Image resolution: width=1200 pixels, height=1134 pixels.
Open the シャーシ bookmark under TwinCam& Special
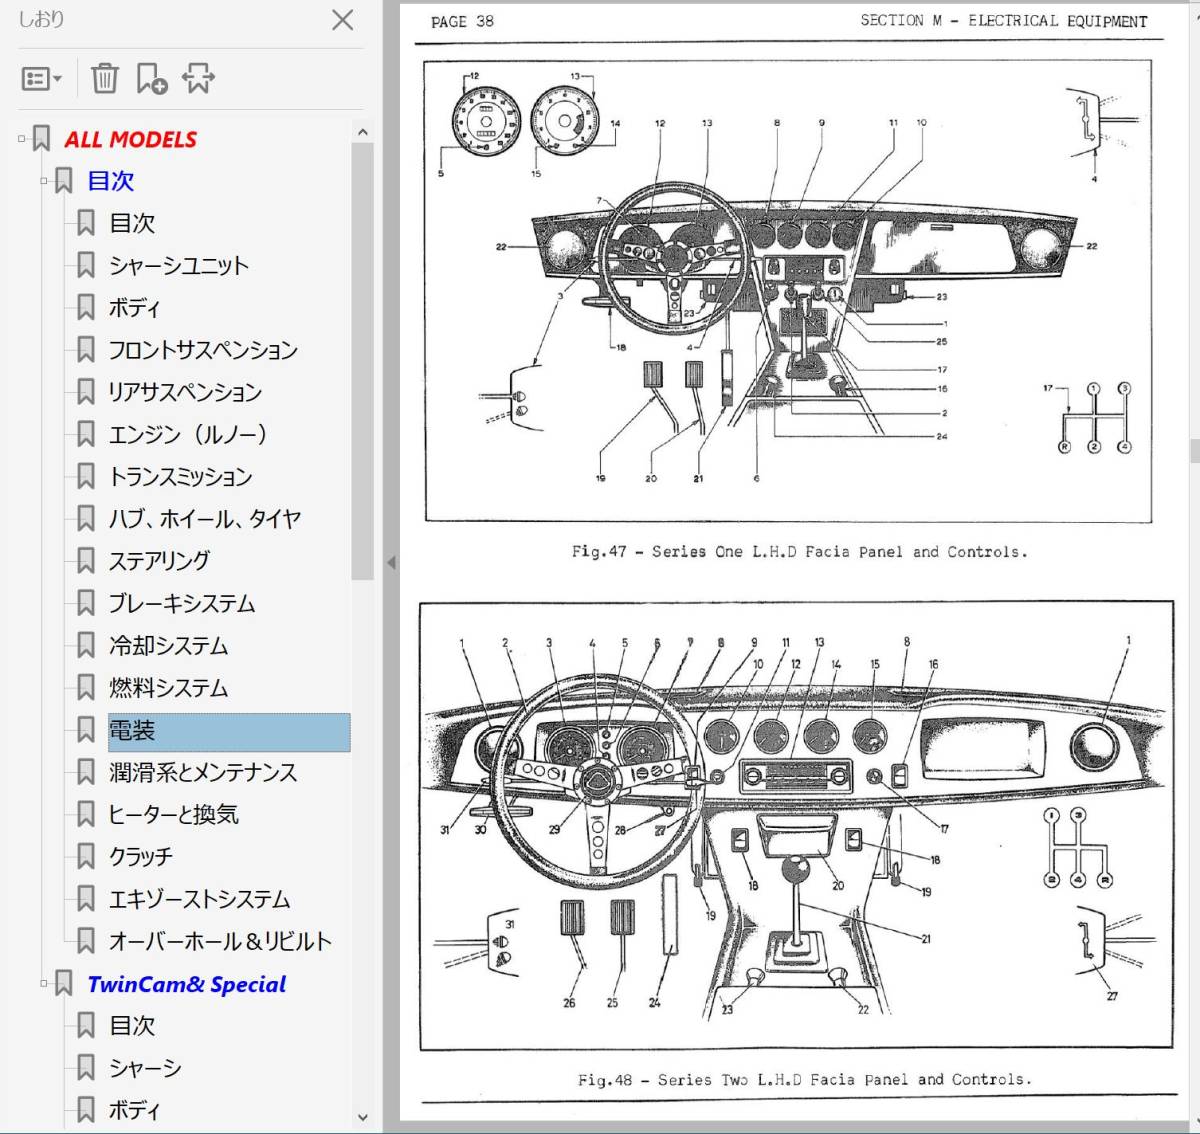click(x=145, y=1067)
